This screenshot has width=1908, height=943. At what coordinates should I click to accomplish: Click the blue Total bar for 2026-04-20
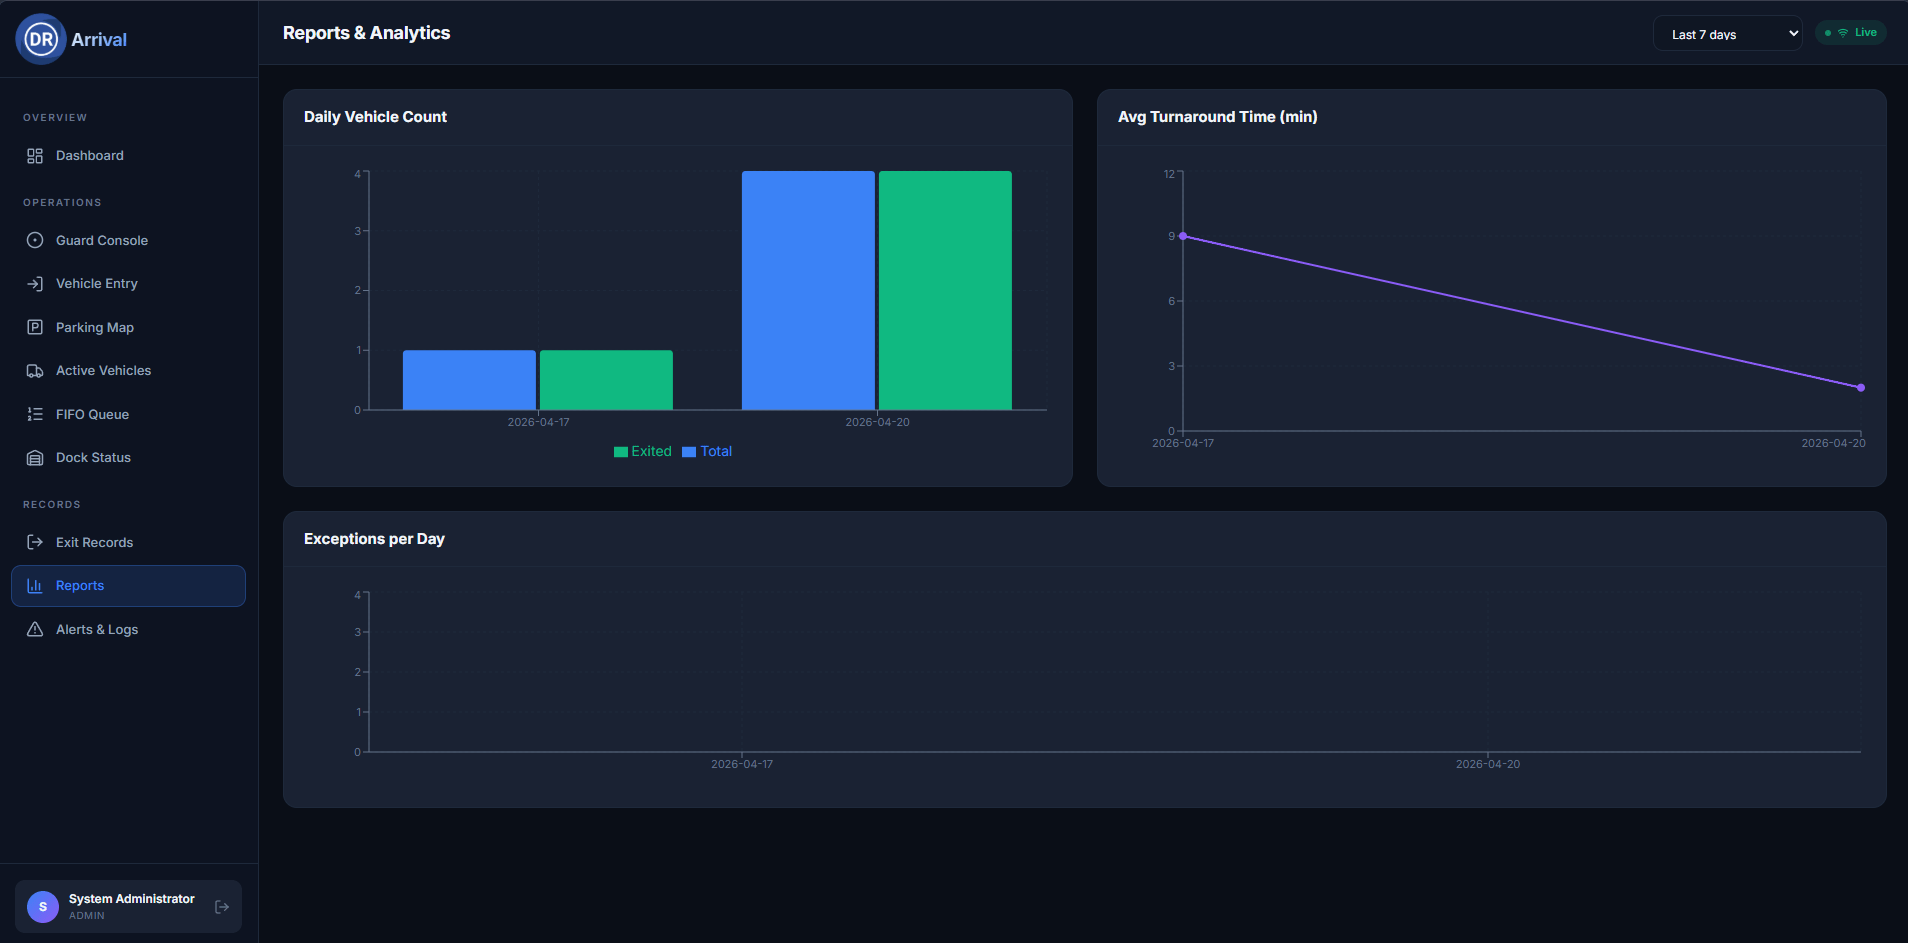(807, 290)
